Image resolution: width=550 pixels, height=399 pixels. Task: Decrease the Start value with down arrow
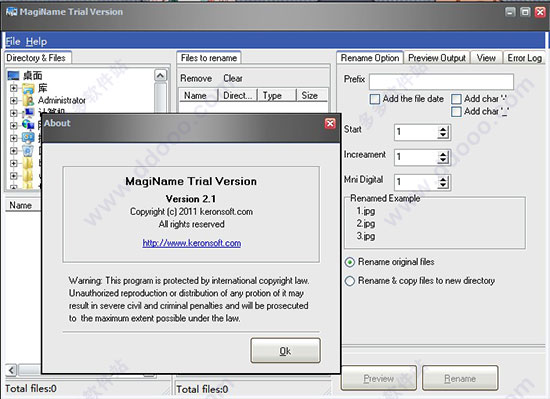pyautogui.click(x=443, y=135)
